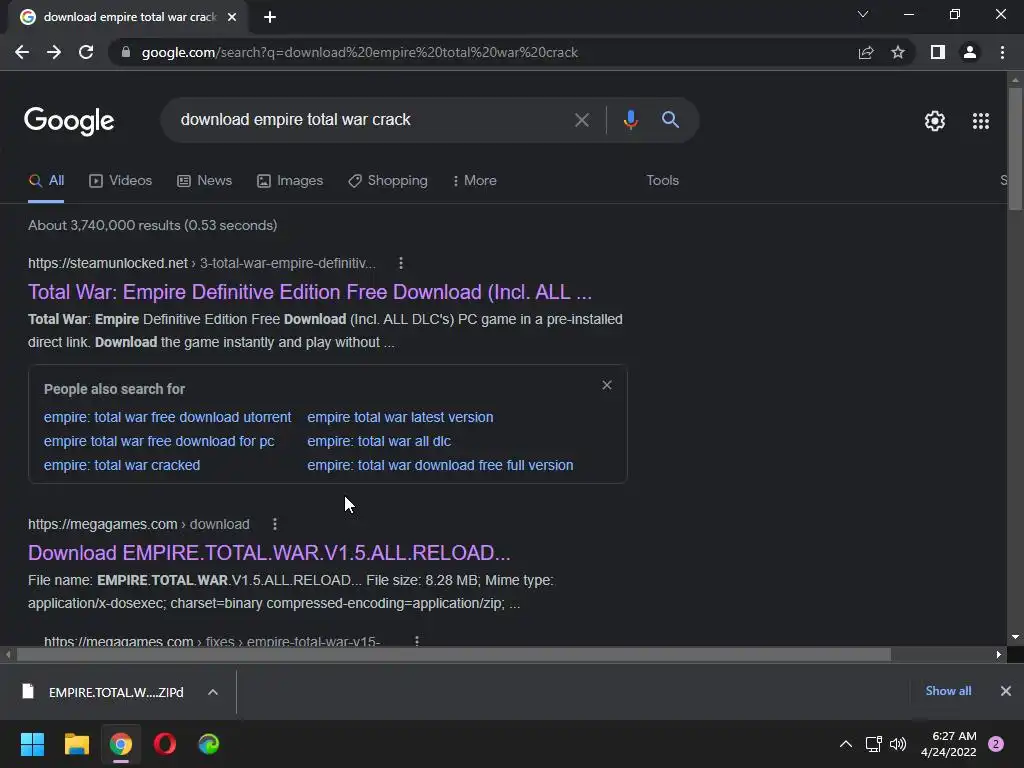The height and width of the screenshot is (768, 1024).
Task: Share this page via the share icon
Action: 866,52
